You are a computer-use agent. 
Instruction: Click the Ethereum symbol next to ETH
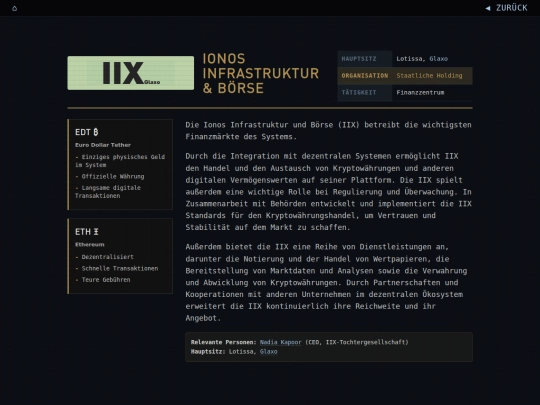96,232
